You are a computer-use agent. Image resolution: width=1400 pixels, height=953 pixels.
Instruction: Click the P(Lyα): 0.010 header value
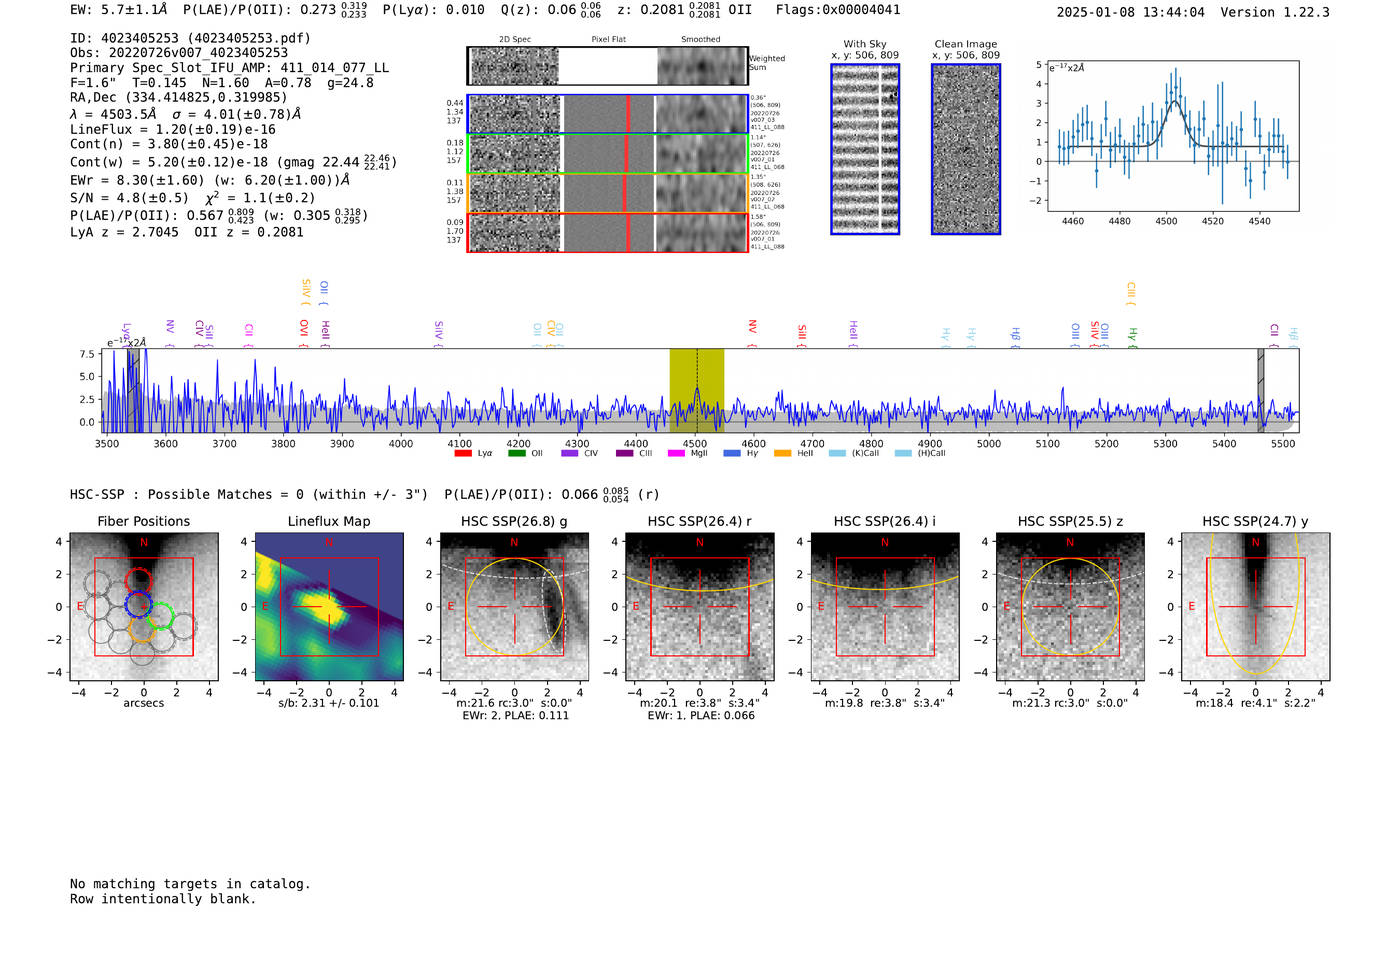[x=434, y=10]
